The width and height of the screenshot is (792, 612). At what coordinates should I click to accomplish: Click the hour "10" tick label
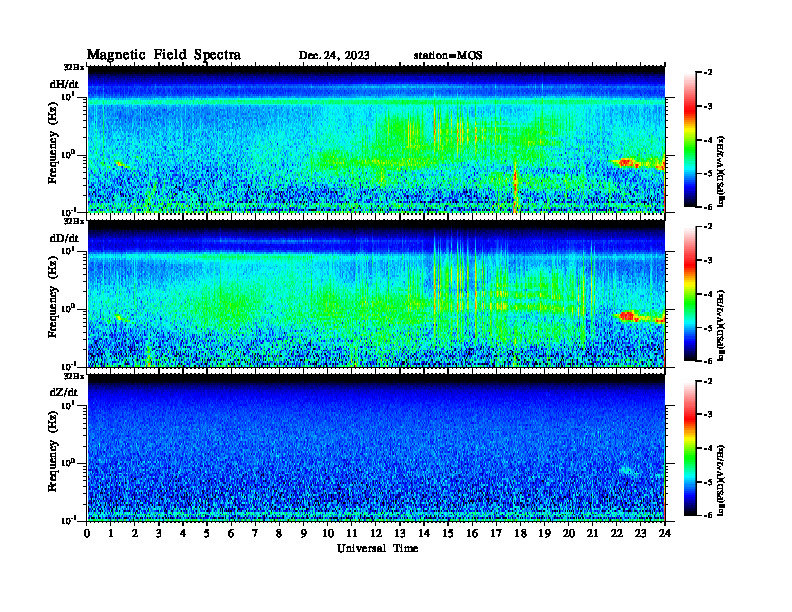click(328, 534)
